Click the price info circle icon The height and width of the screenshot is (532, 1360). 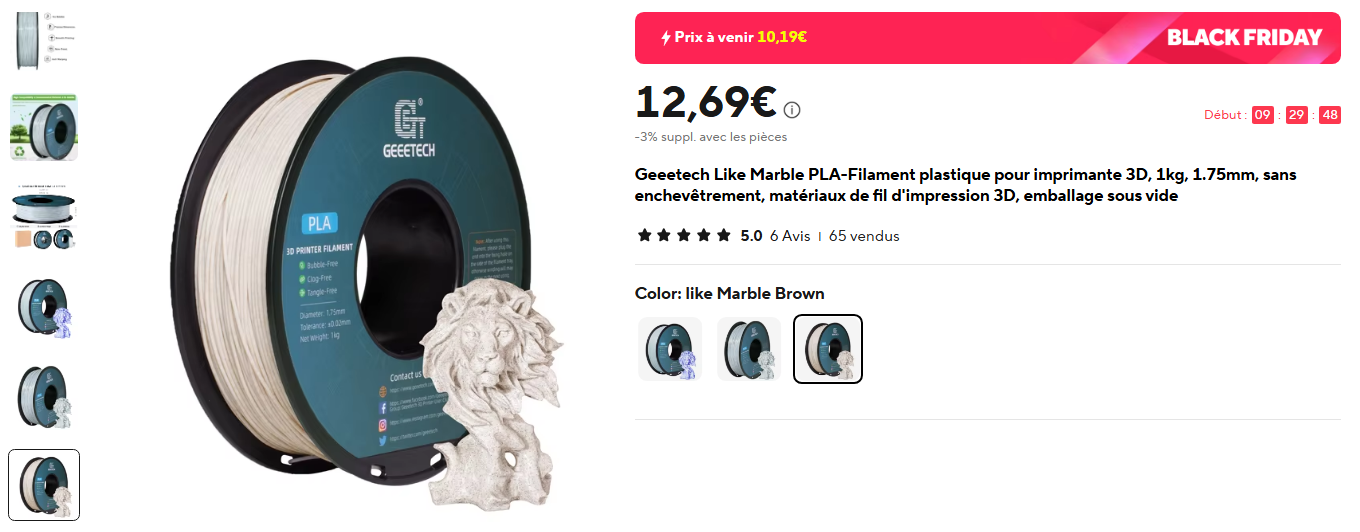(x=792, y=110)
